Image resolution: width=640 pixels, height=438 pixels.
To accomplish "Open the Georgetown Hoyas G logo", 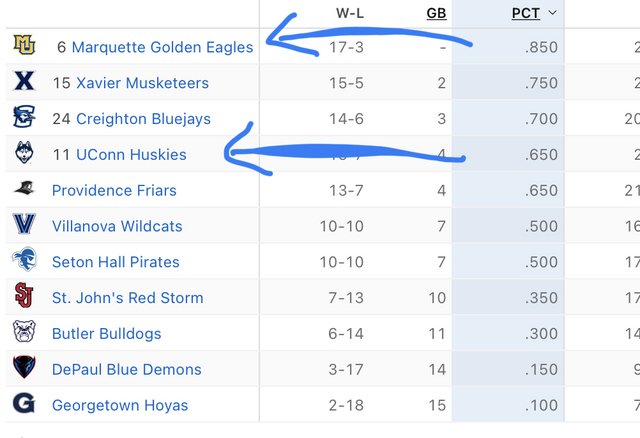I will point(24,403).
